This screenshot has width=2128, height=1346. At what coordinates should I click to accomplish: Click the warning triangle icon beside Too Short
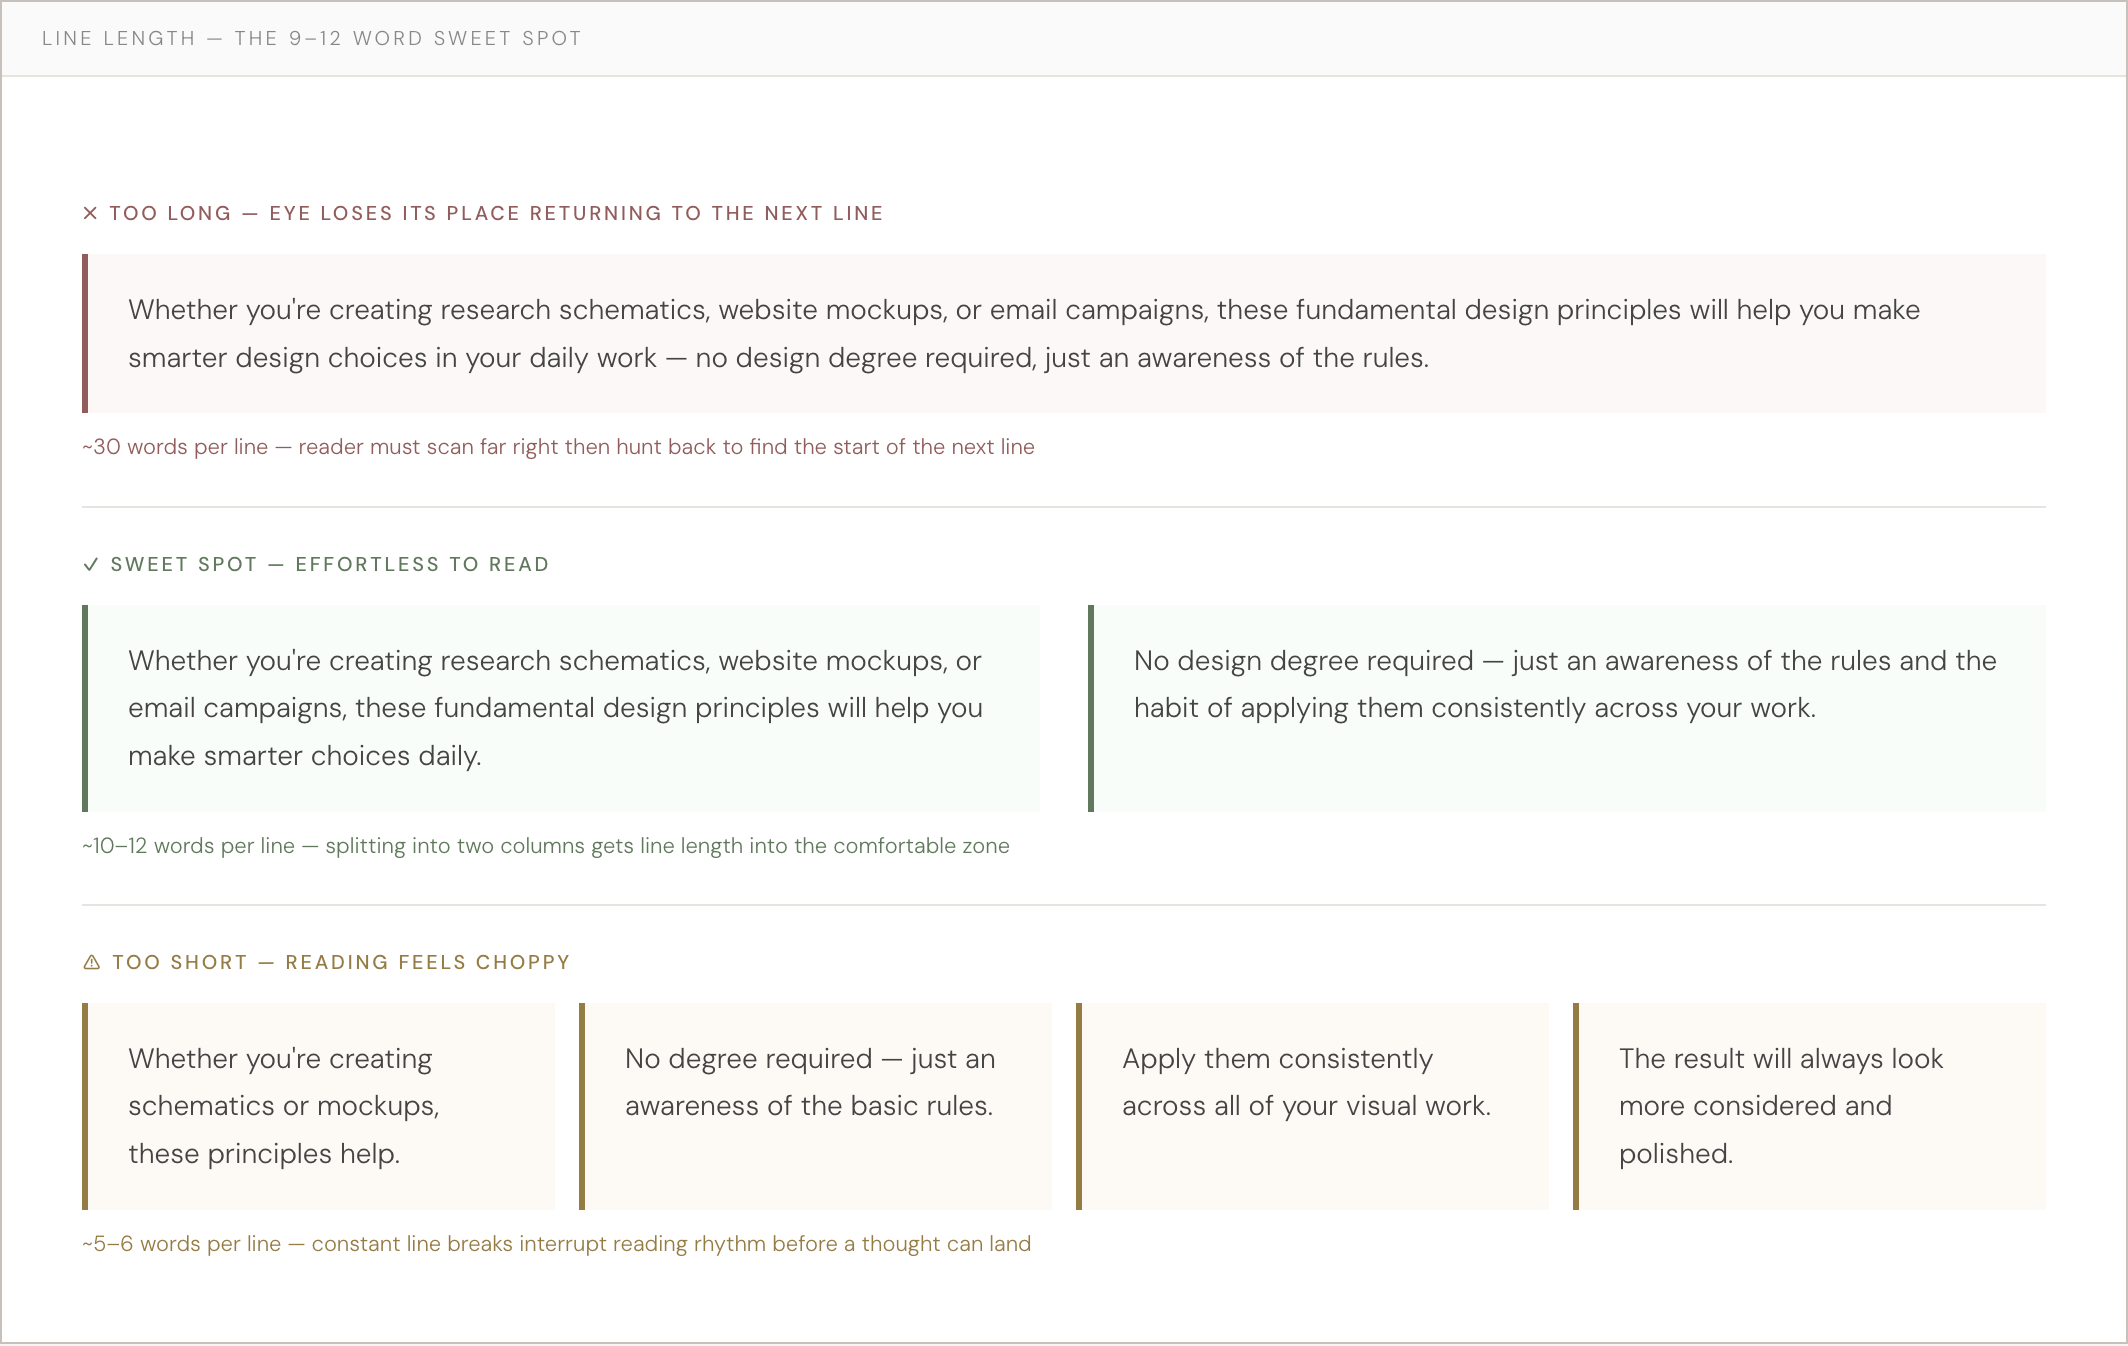(x=91, y=962)
